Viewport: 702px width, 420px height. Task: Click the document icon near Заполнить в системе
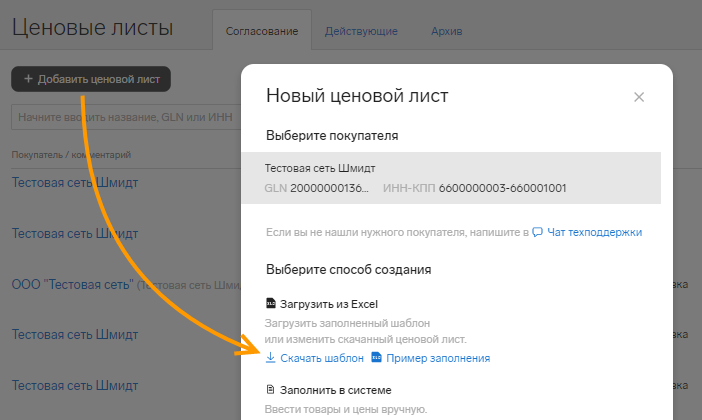pos(270,390)
